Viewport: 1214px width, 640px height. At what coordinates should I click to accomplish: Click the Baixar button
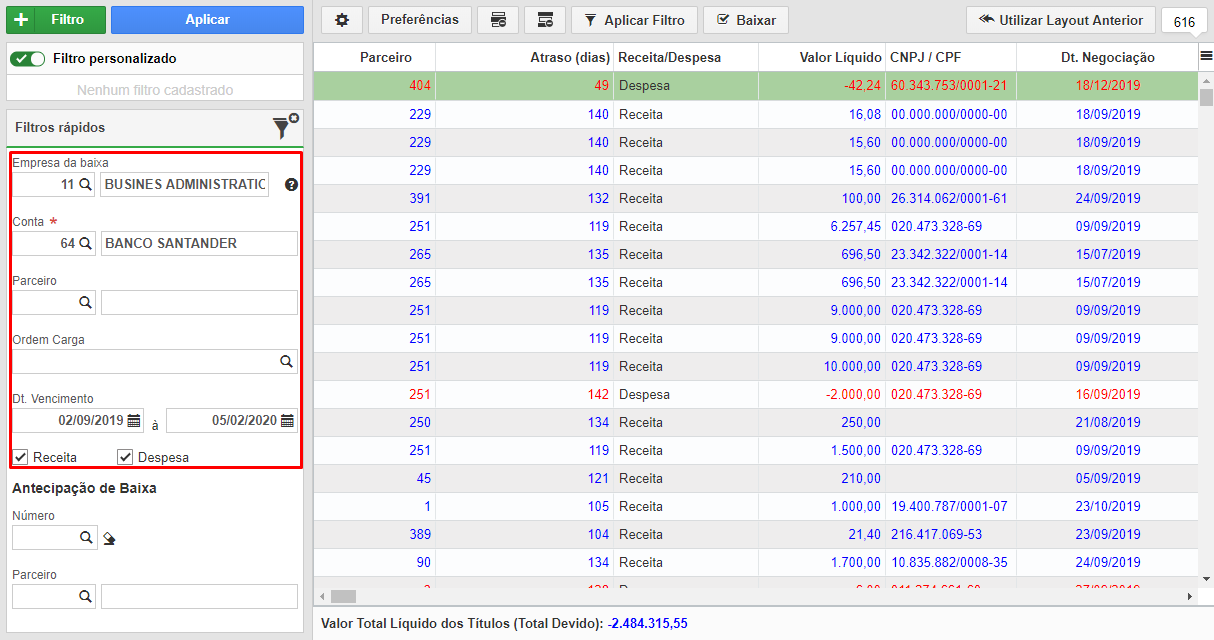(746, 20)
